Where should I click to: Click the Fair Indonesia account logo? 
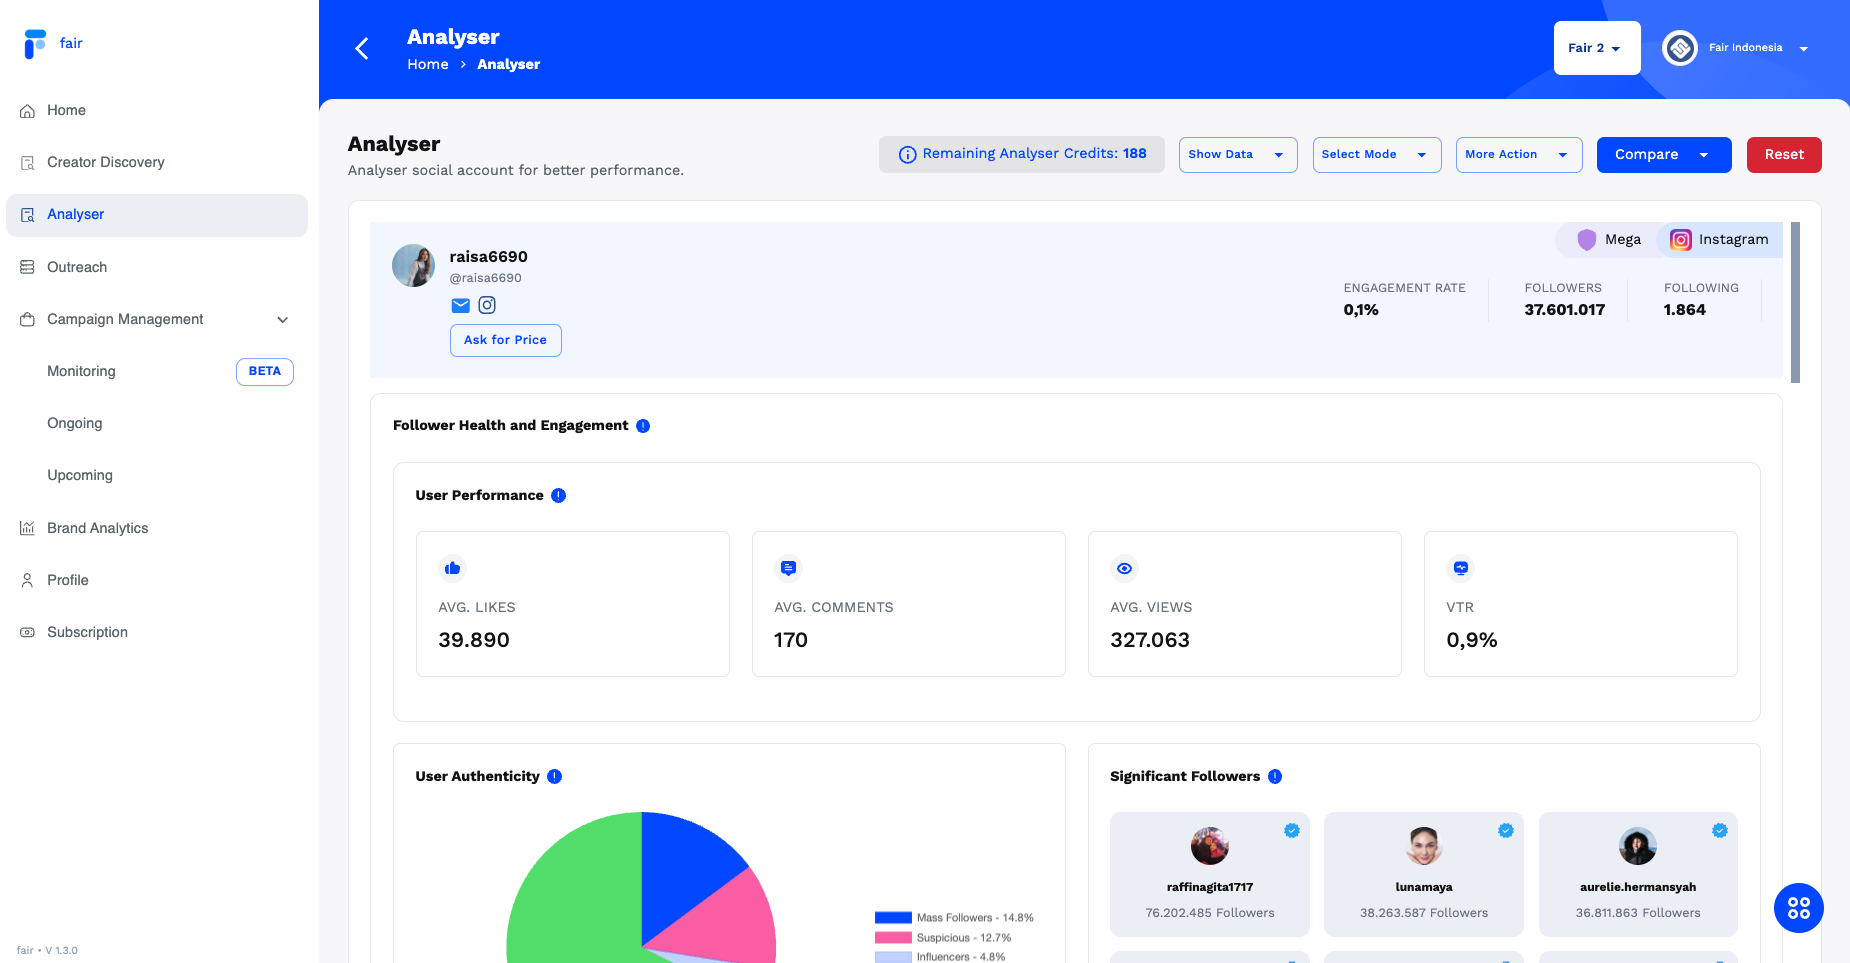pyautogui.click(x=1680, y=48)
